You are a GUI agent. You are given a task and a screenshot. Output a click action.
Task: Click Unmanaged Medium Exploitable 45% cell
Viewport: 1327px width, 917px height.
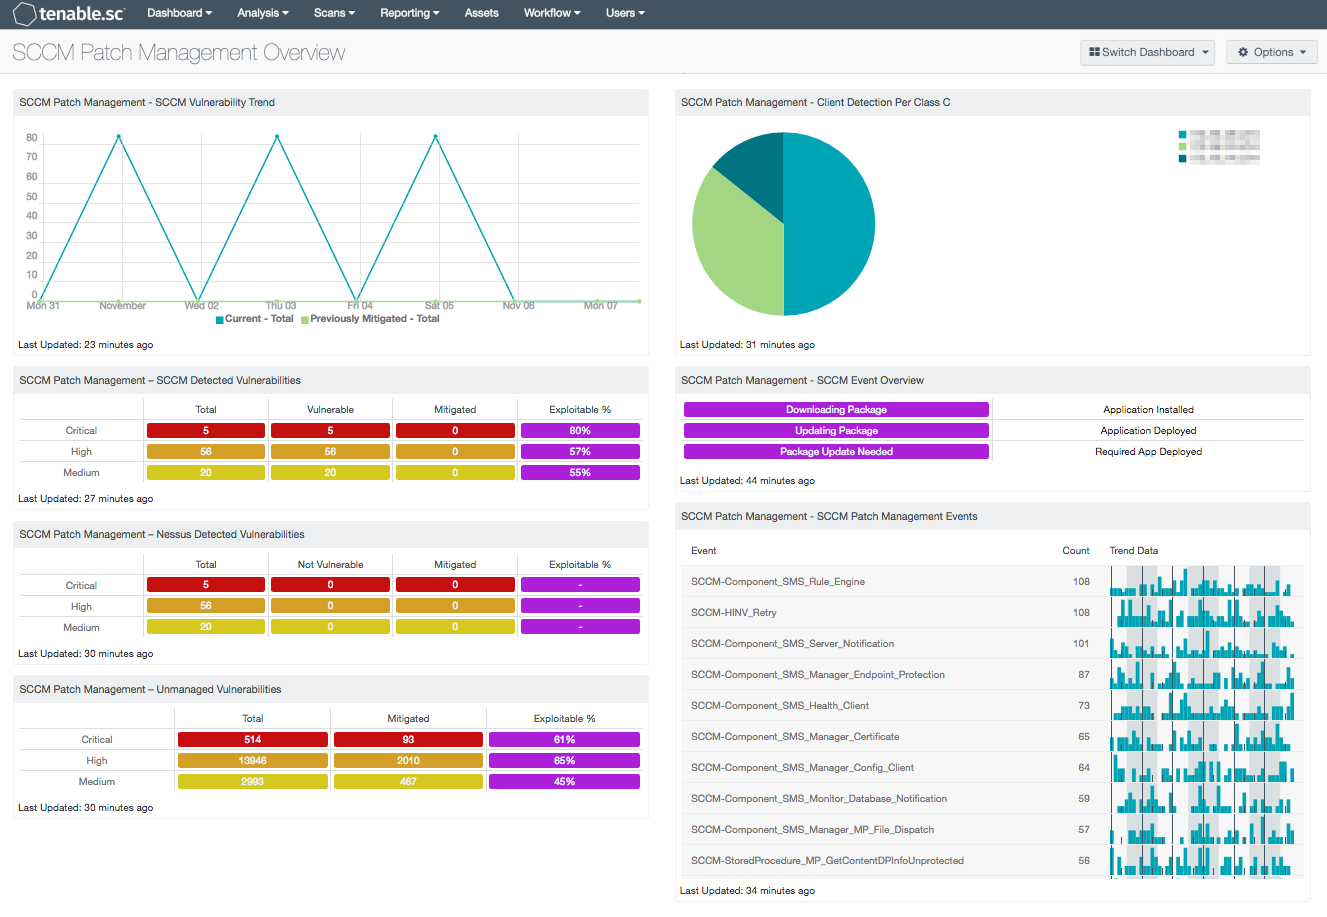[x=564, y=782]
